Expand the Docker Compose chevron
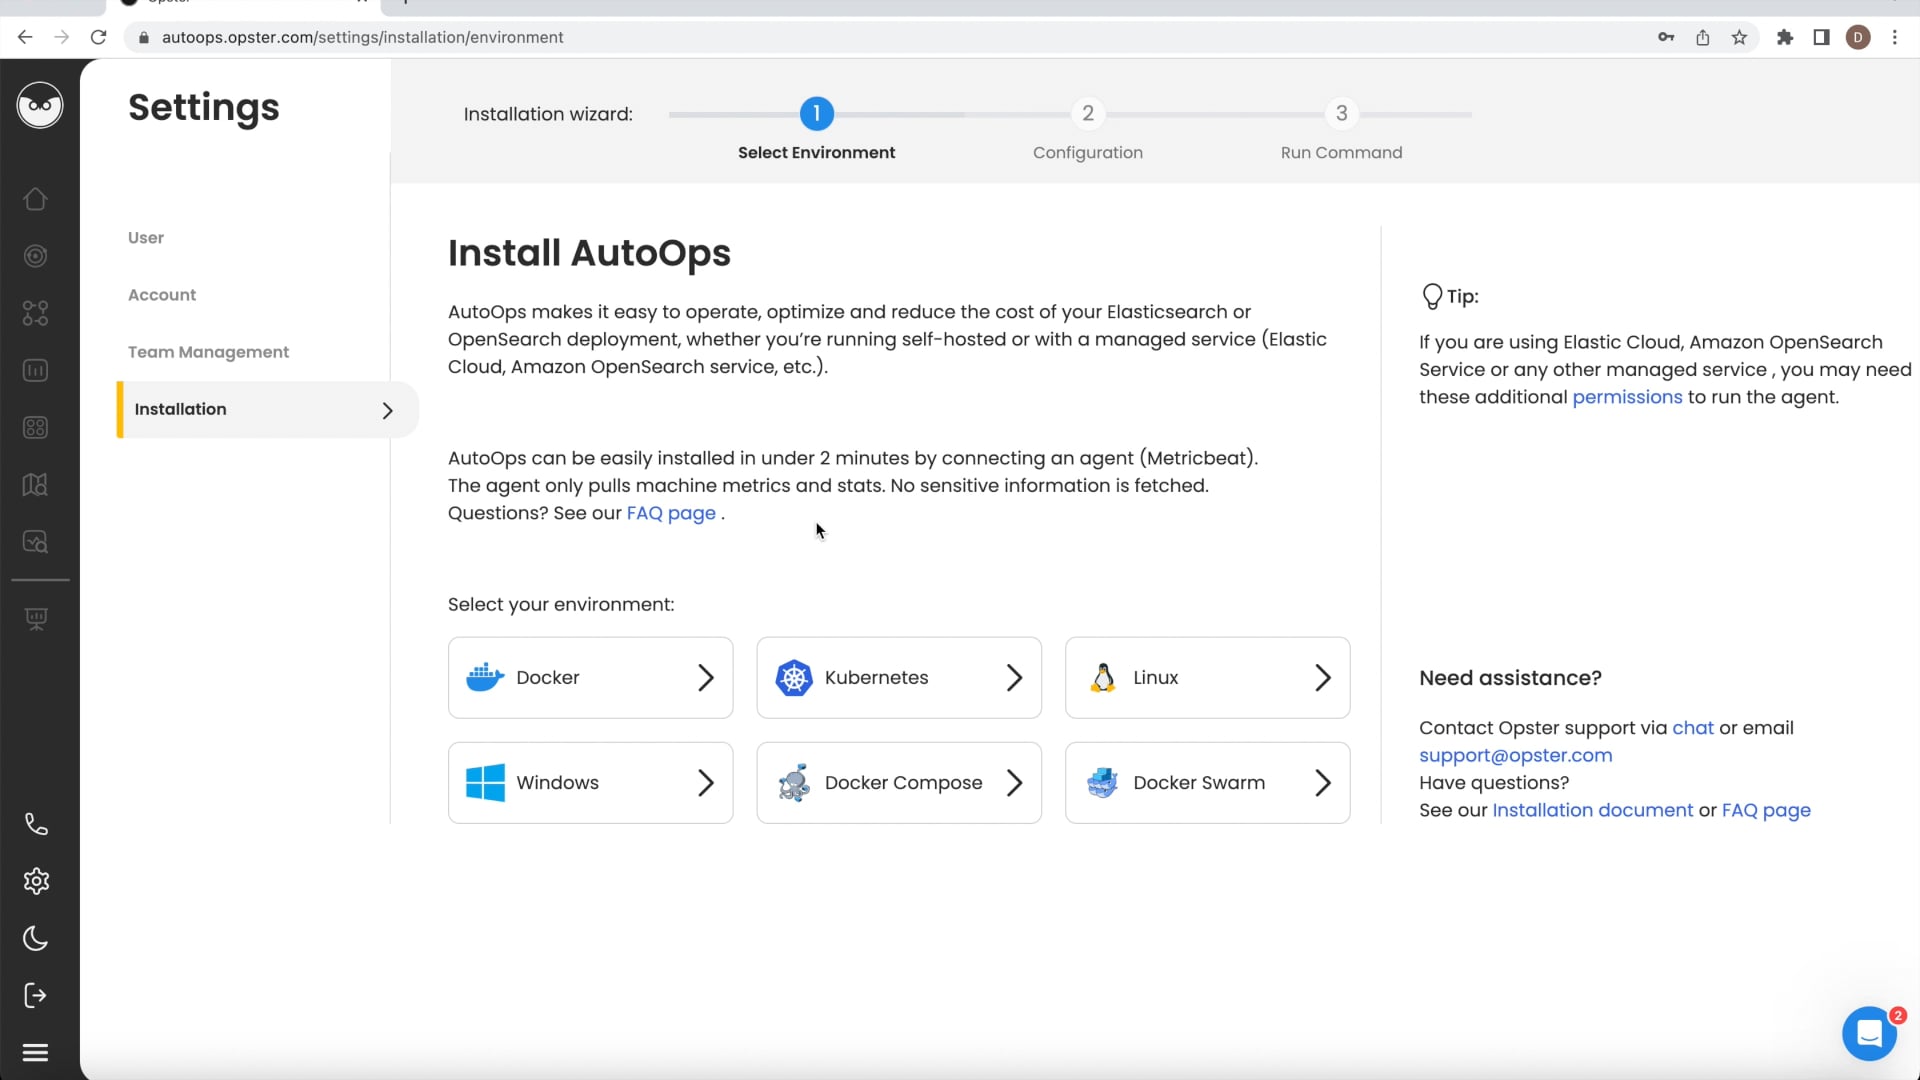The width and height of the screenshot is (1920, 1080). point(1014,783)
